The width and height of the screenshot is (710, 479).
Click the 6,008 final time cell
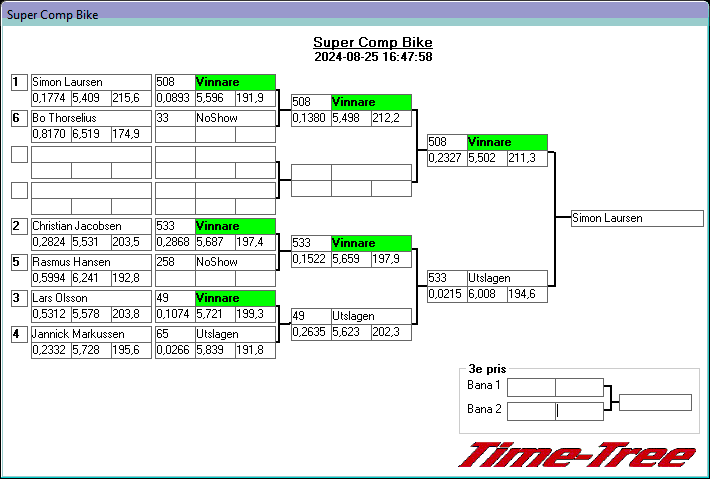(487, 294)
